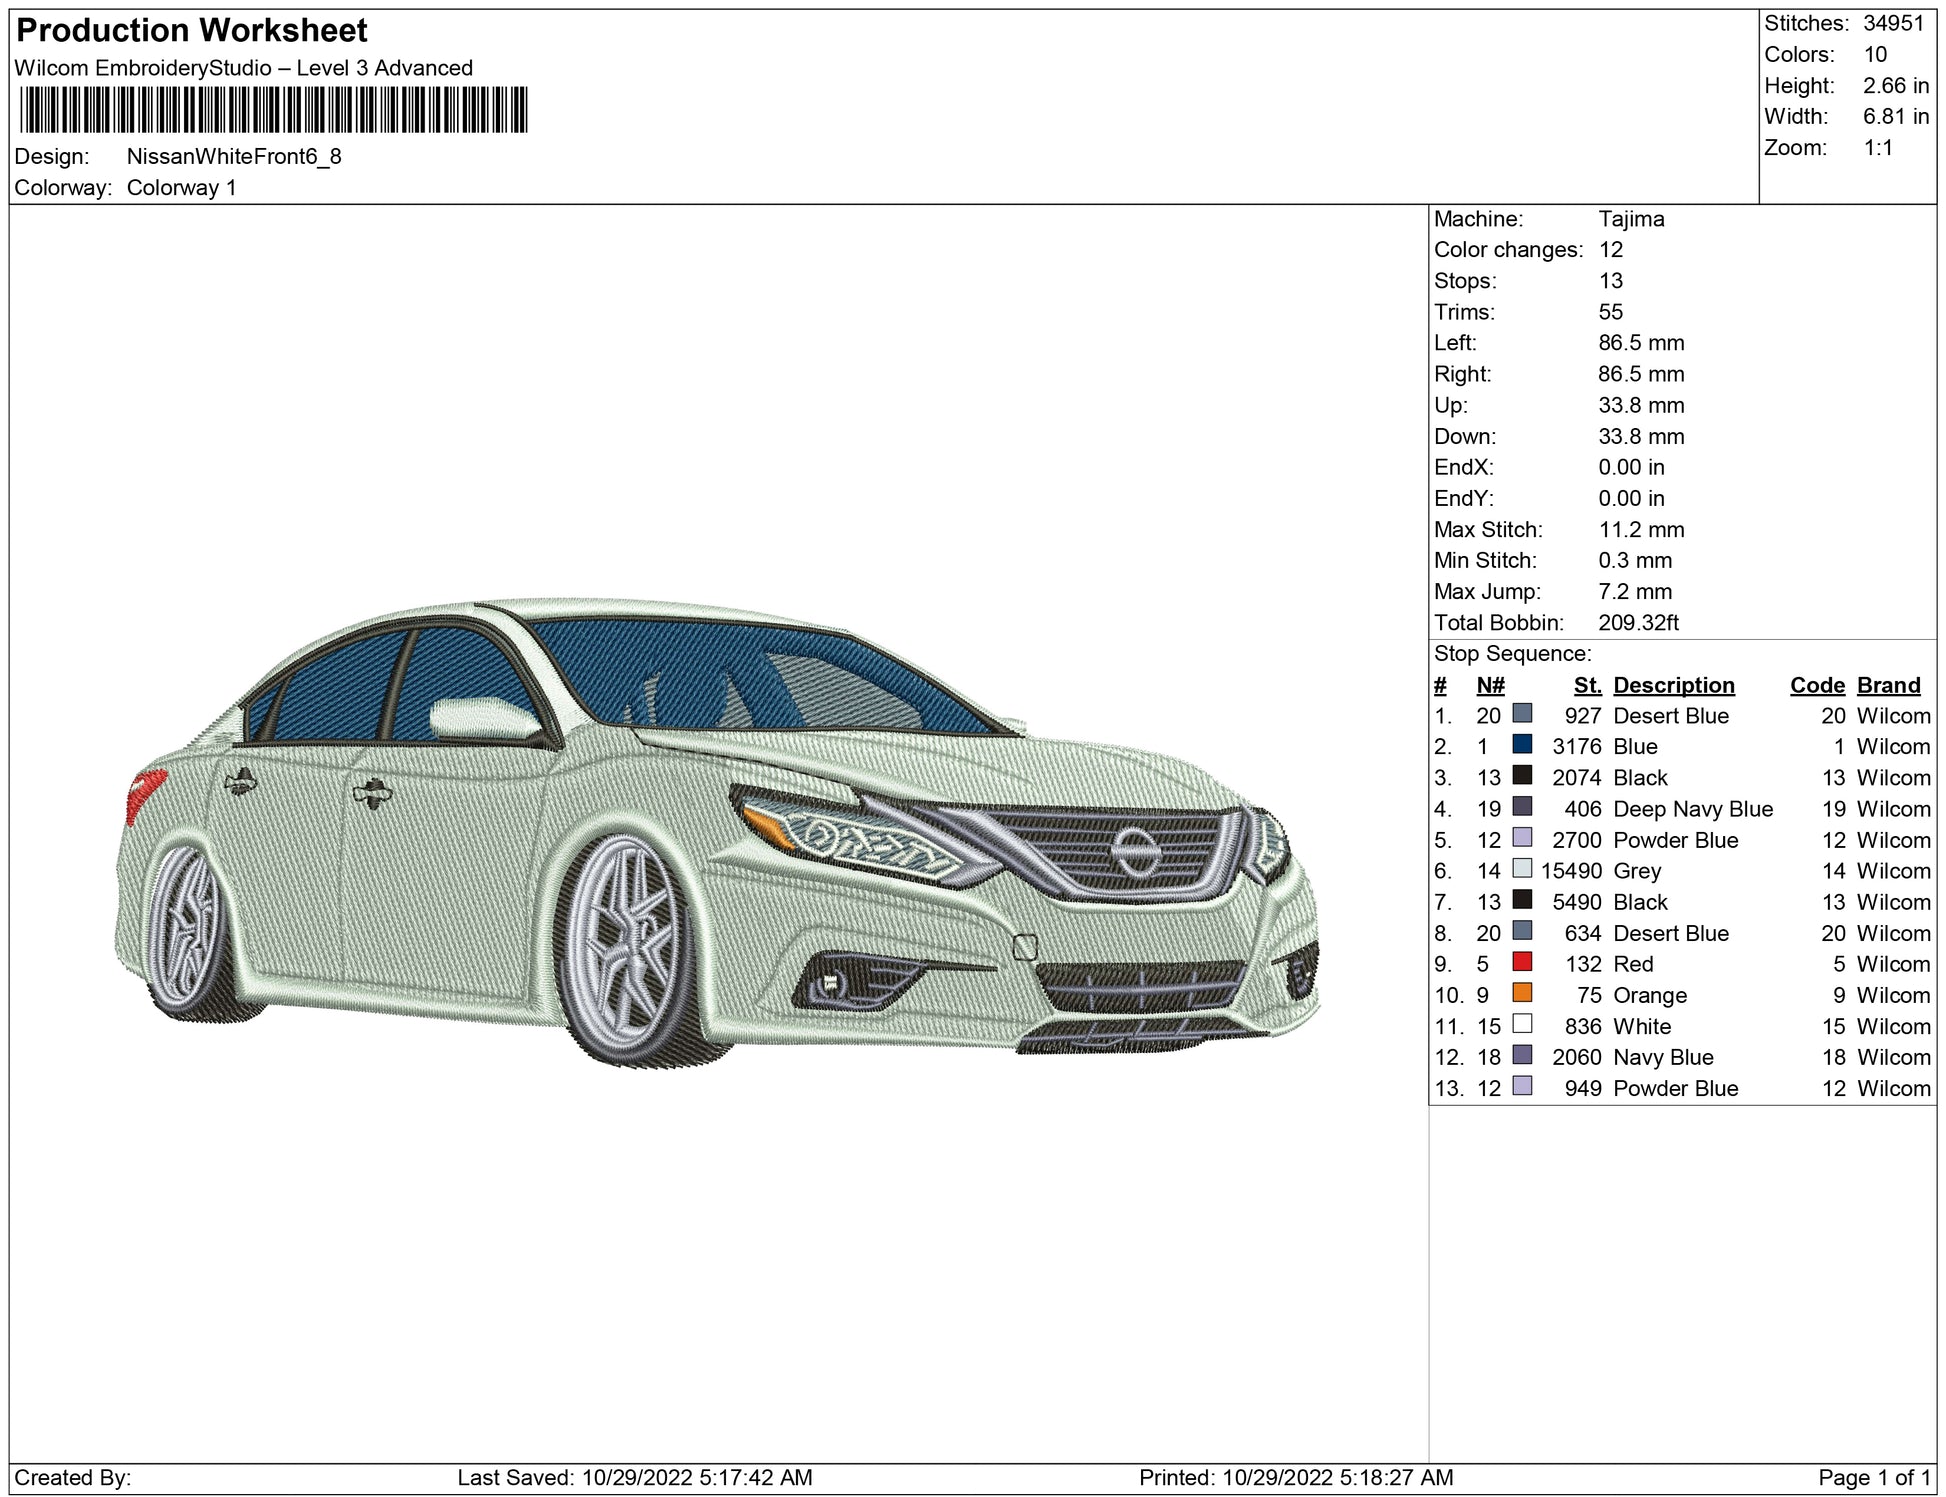Click the Deep Navy Blue color swatch
1946x1497 pixels.
click(x=1522, y=806)
